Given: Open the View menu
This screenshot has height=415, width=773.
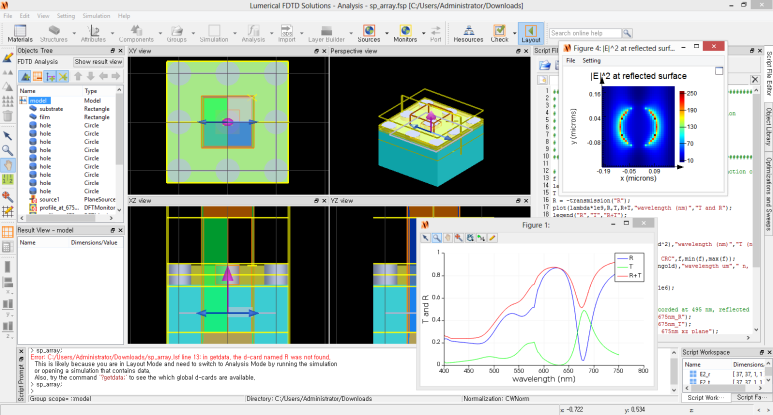Looking at the screenshot, I should click(x=43, y=16).
